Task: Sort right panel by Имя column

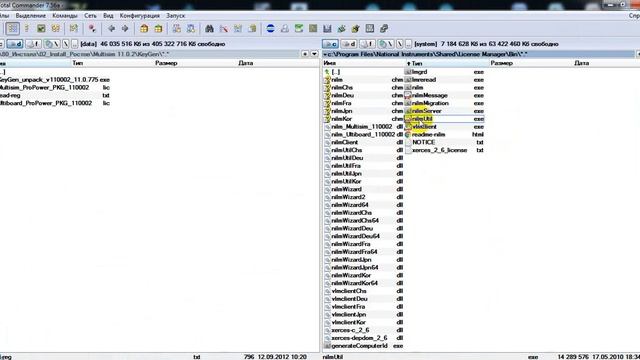Action: (x=363, y=63)
